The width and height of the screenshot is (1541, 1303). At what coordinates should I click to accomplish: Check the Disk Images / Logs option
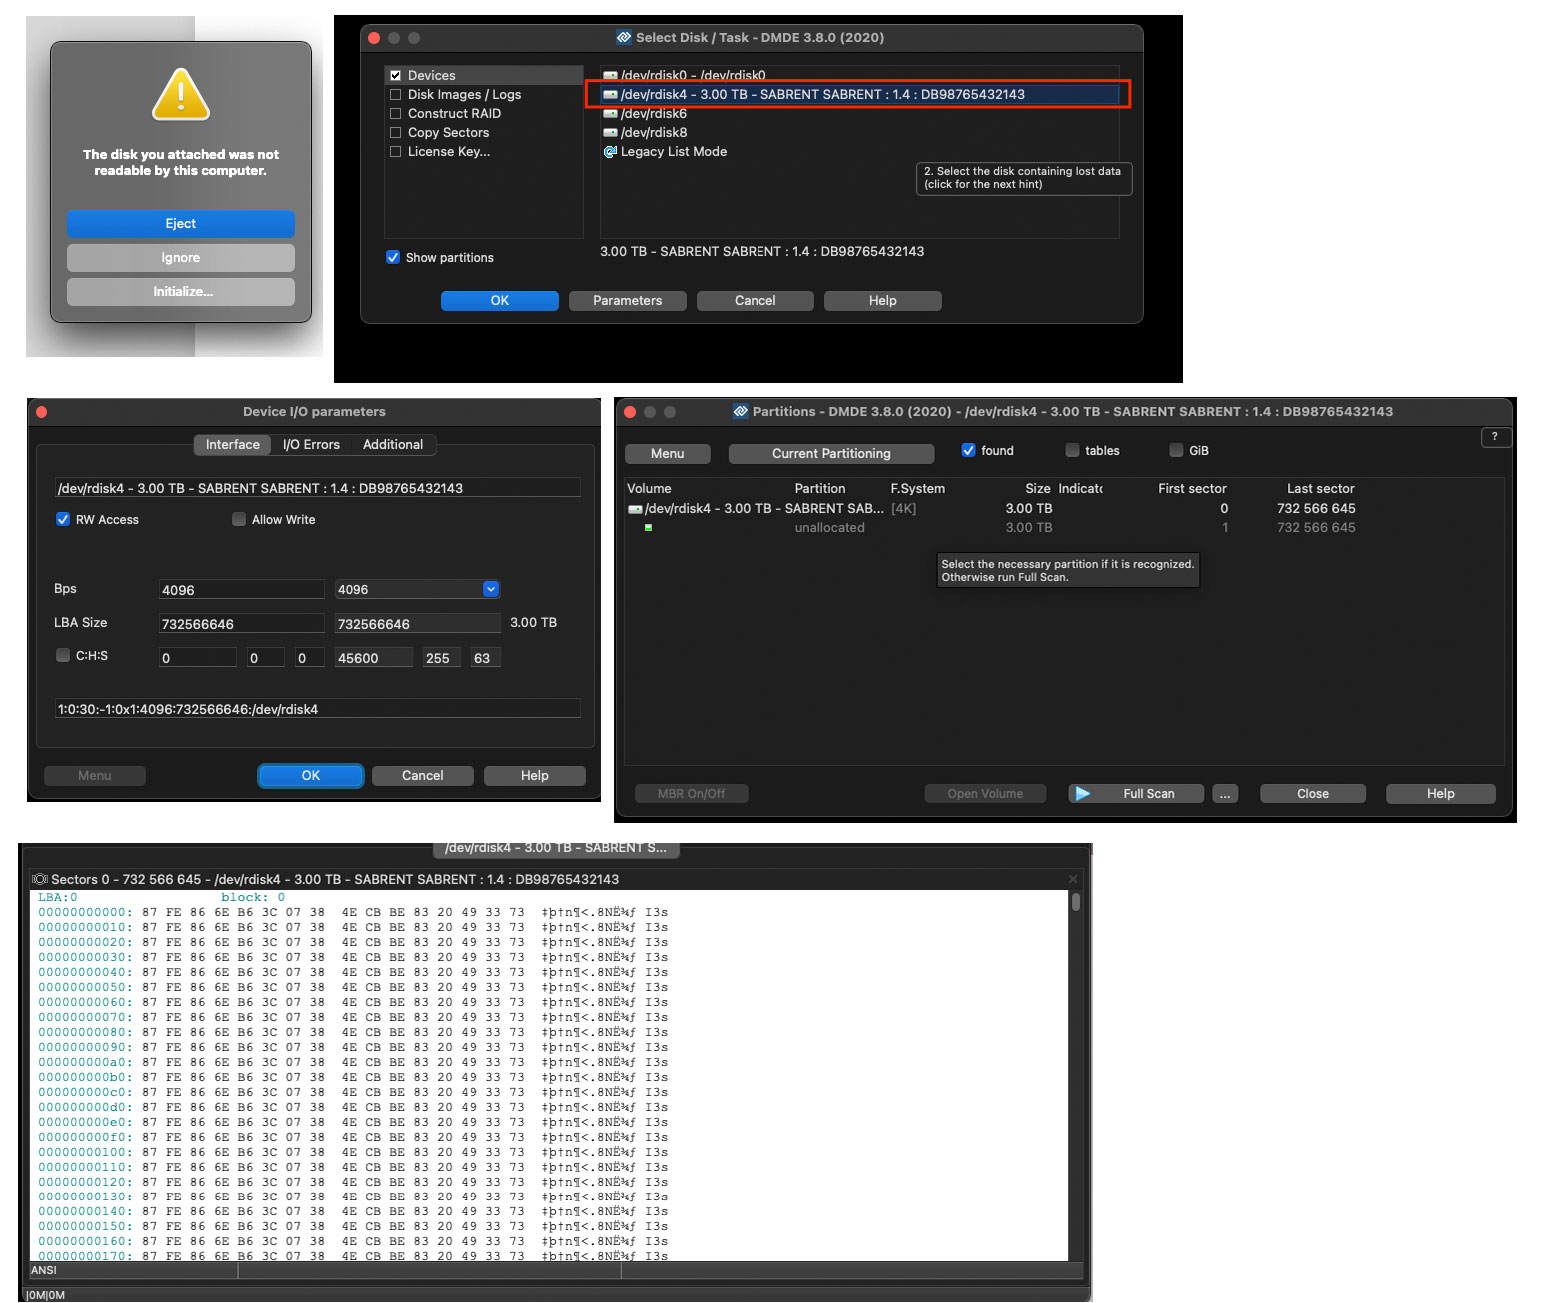point(395,95)
